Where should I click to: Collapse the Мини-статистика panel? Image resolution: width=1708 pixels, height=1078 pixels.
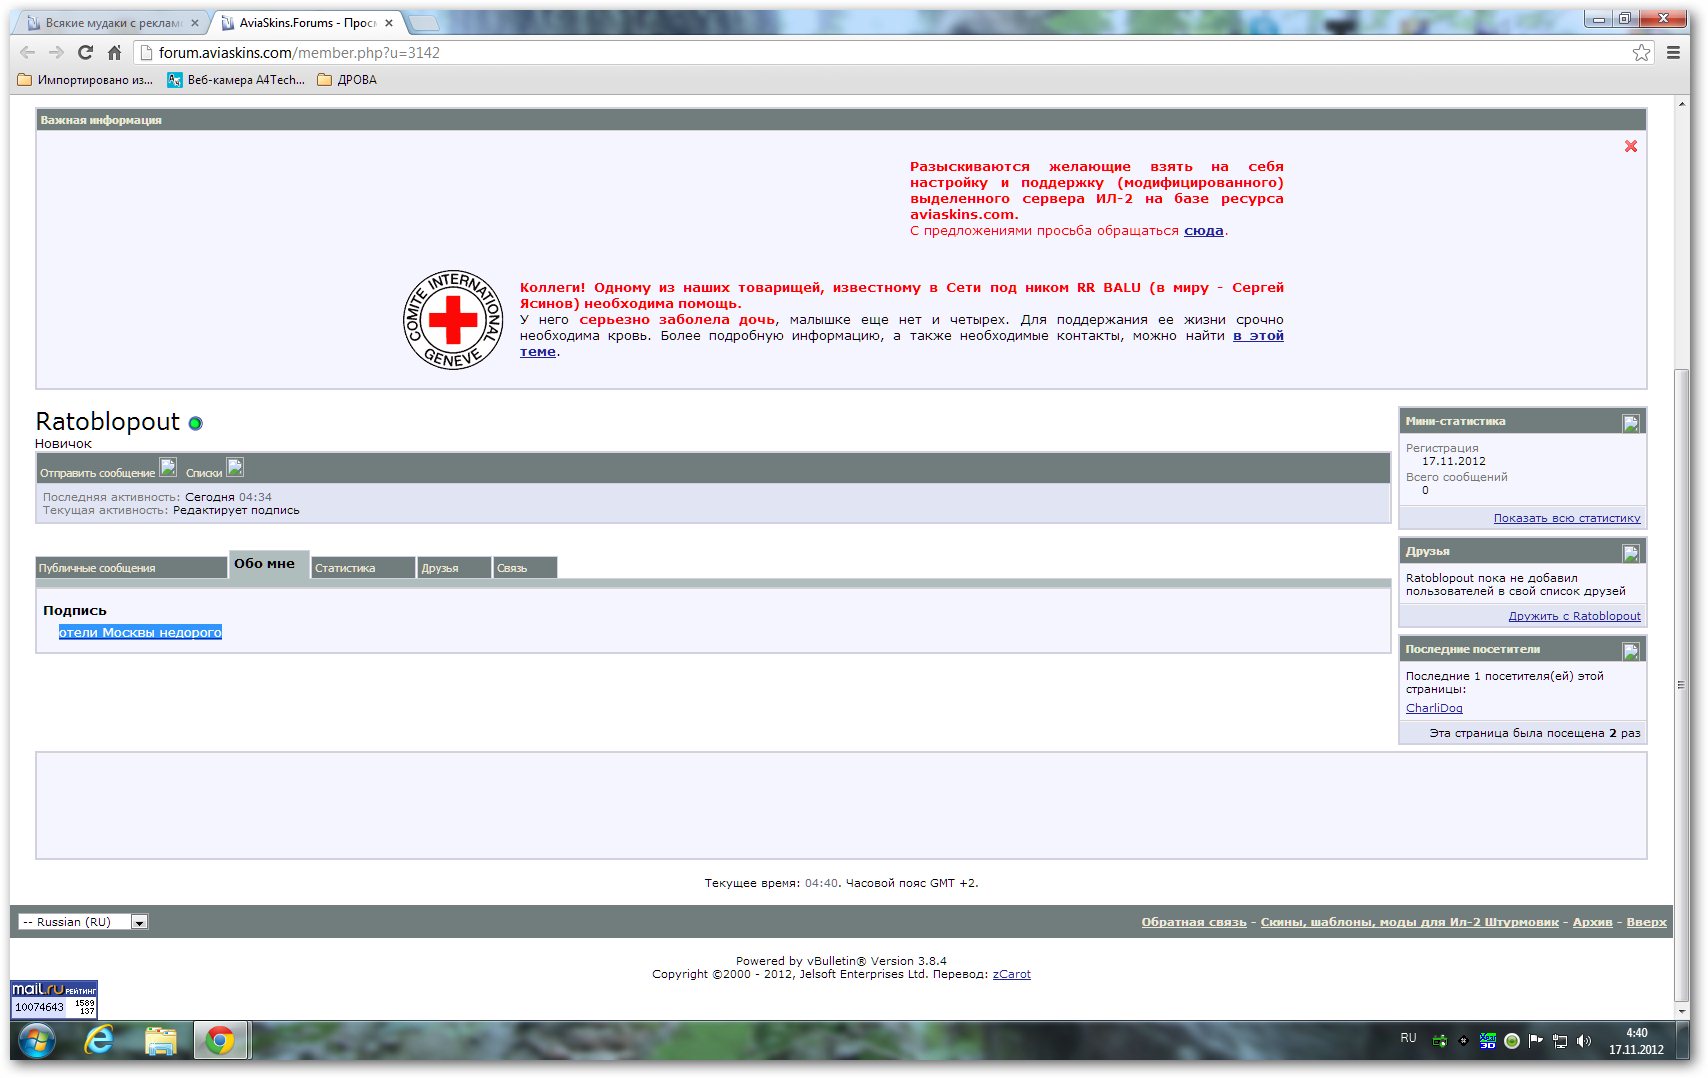pyautogui.click(x=1631, y=423)
